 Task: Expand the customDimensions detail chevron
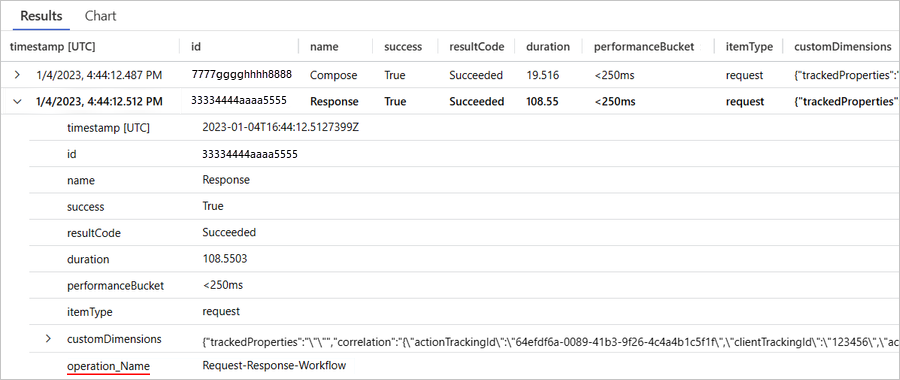pyautogui.click(x=49, y=339)
